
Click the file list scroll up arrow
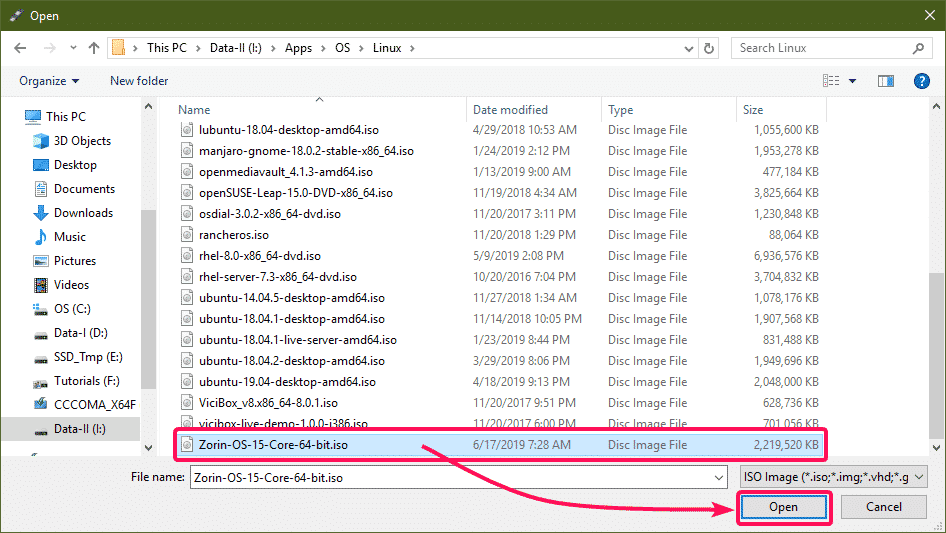(x=936, y=107)
